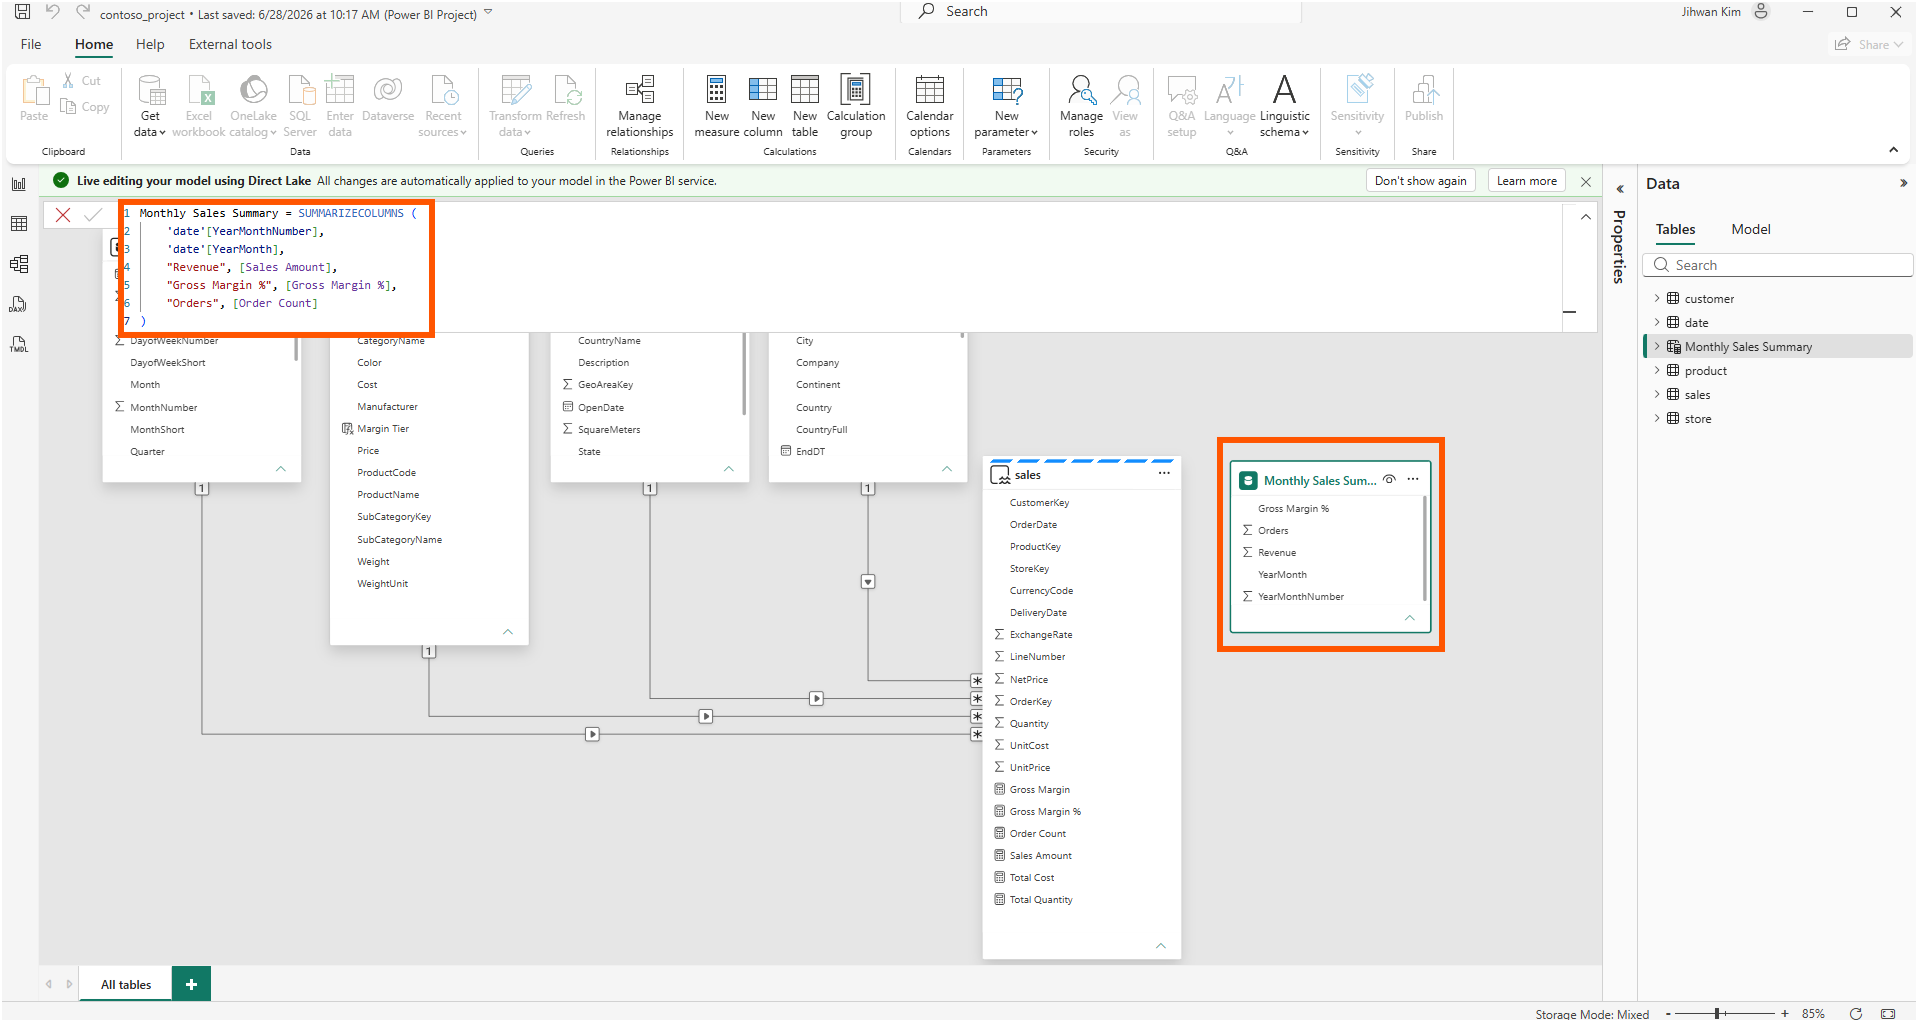Add a new layout tab with plus button
1918x1022 pixels.
pos(191,984)
